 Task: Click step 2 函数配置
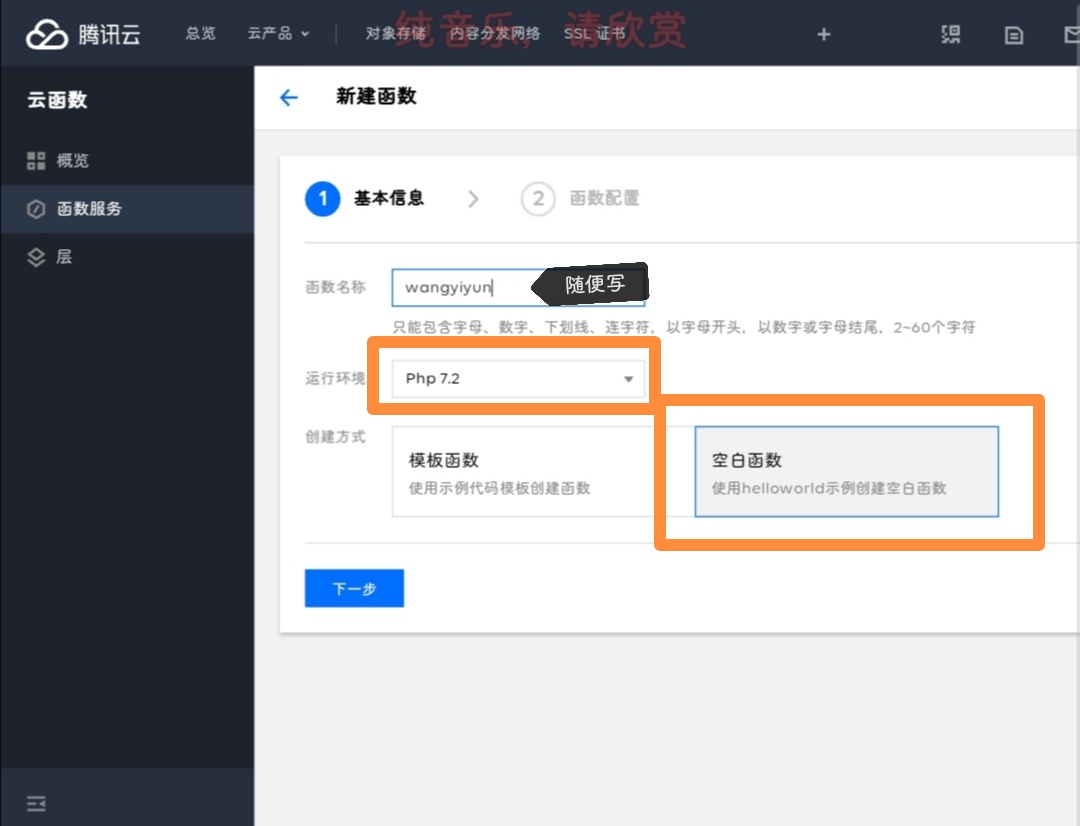[x=580, y=198]
